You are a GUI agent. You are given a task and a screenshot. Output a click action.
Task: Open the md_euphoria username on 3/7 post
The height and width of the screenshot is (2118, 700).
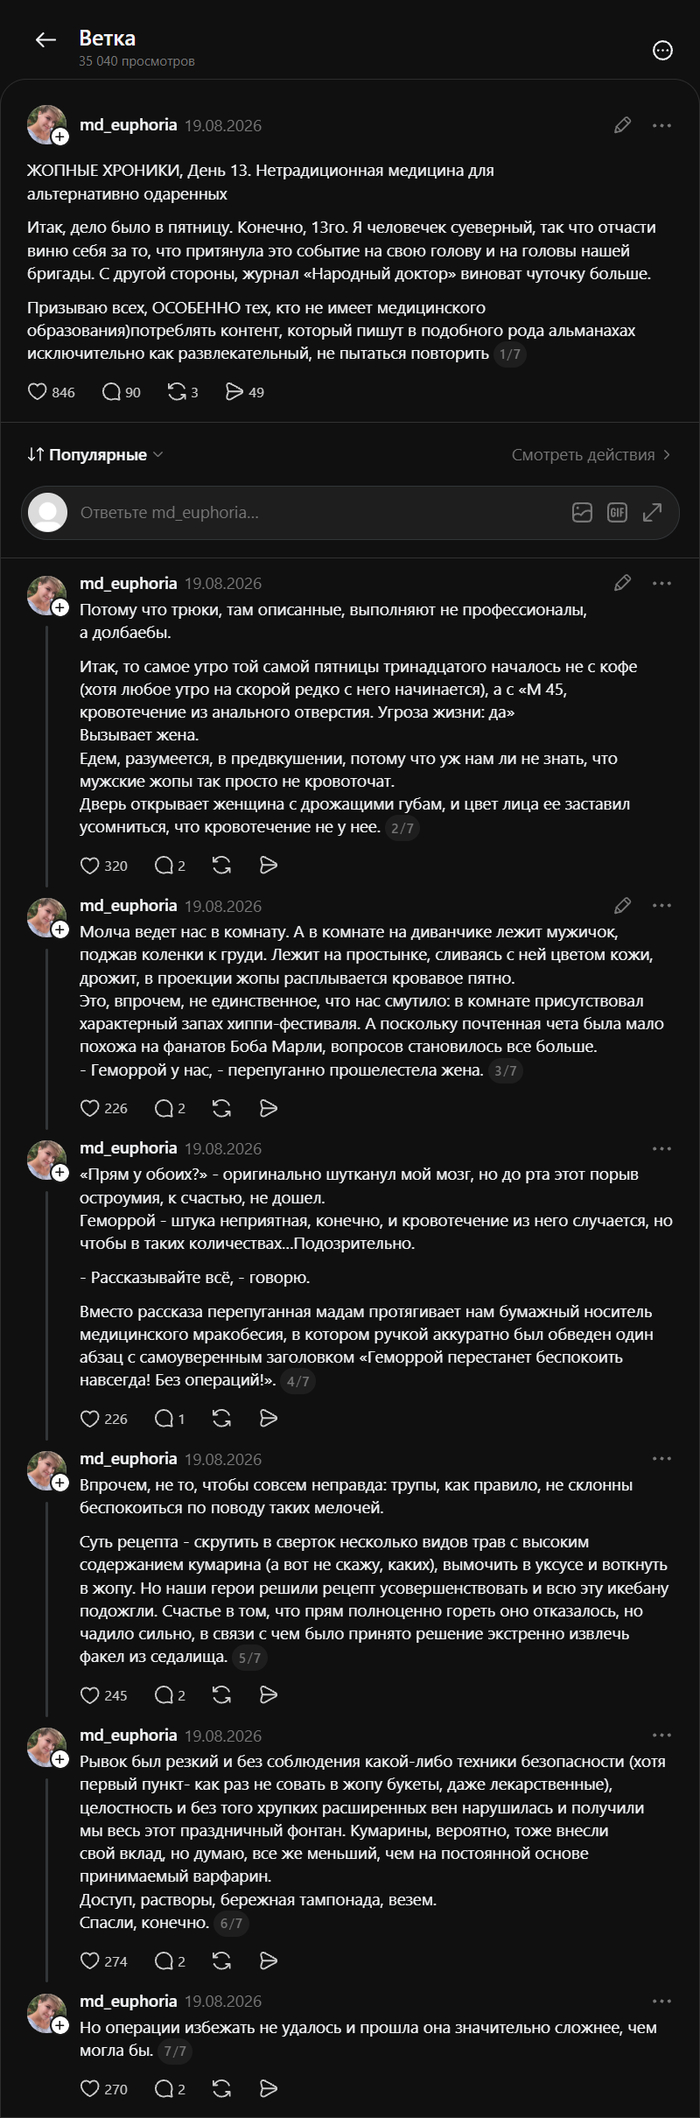point(128,905)
